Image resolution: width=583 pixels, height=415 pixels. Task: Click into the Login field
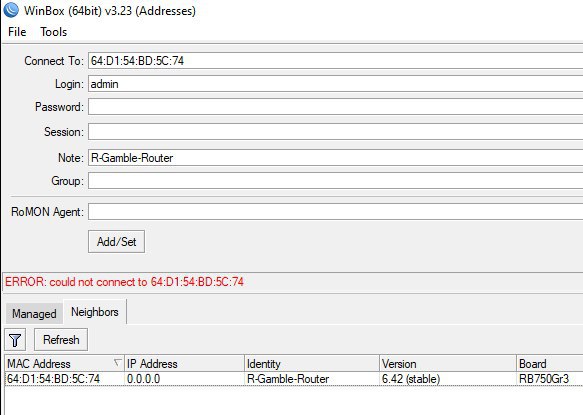tap(335, 84)
